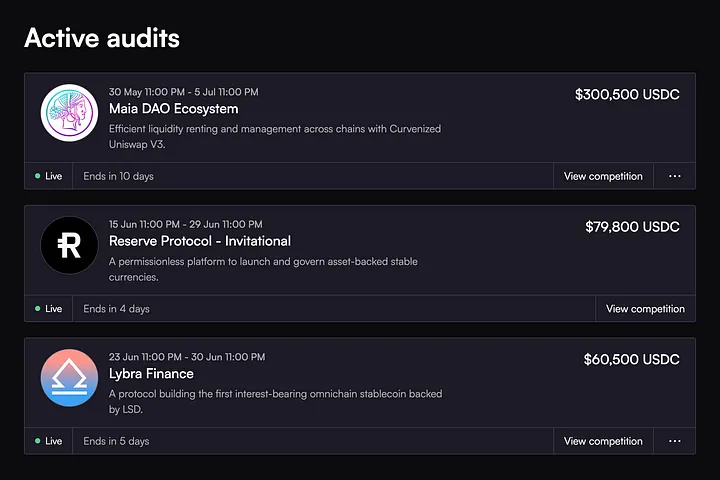Click the $300,500 USDC prize amount

(x=627, y=95)
